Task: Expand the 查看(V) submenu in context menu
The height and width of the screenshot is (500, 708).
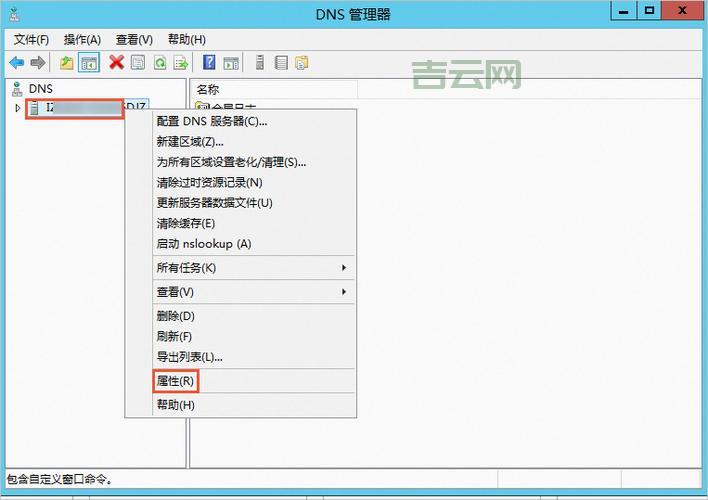Action: (x=254, y=292)
